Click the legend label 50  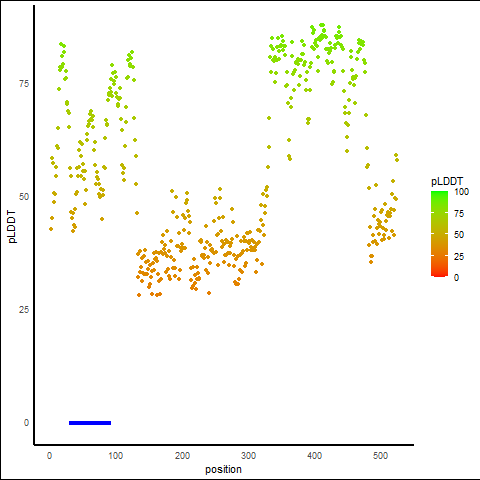click(459, 235)
